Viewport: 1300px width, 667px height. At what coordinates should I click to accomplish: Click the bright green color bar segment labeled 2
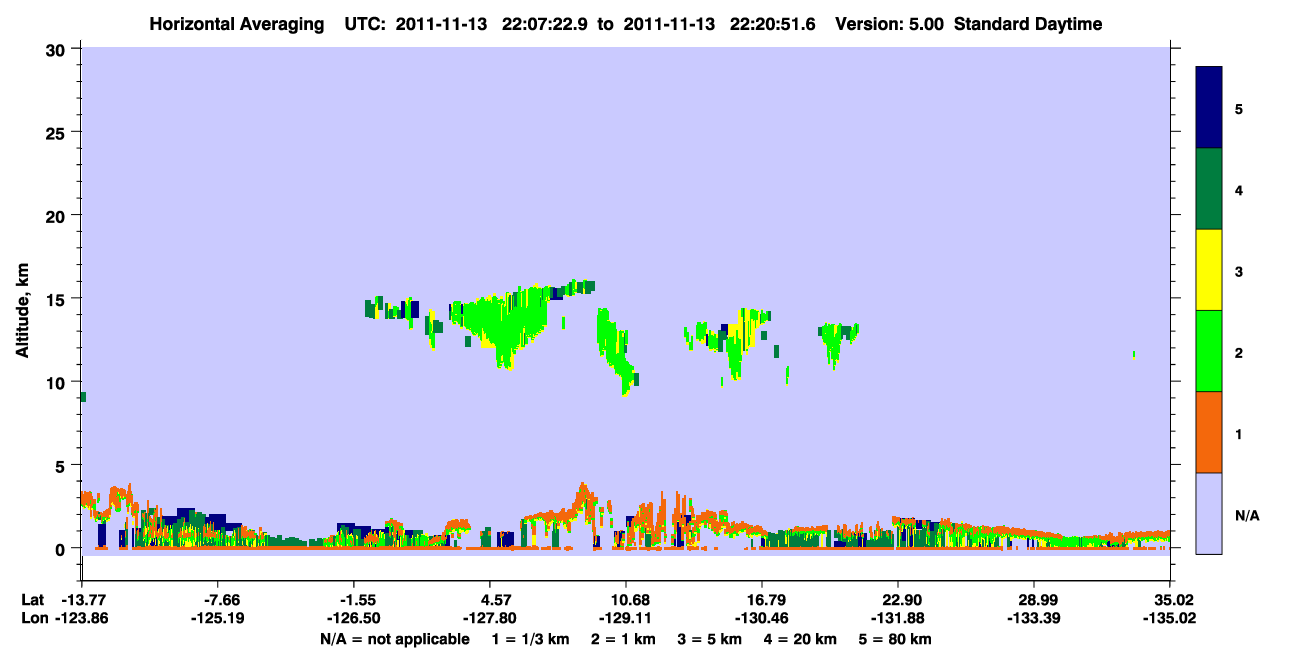1209,351
